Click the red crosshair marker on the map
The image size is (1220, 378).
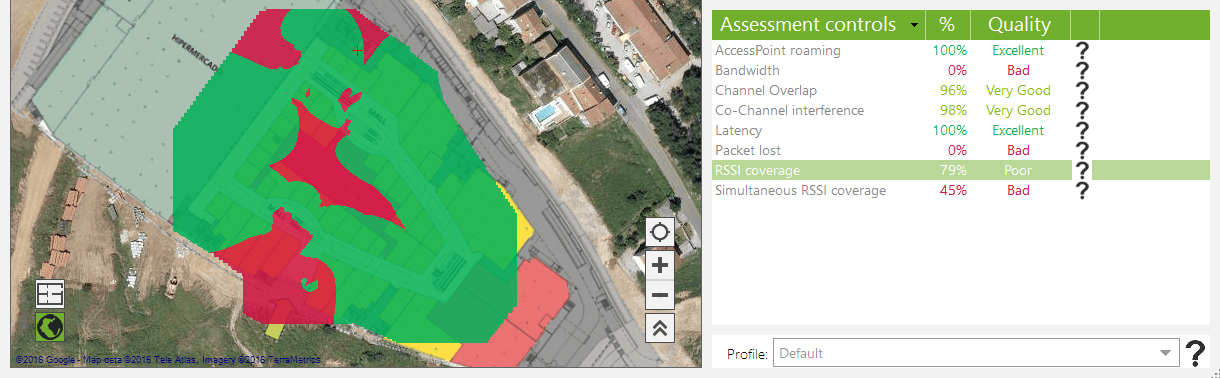[357, 49]
